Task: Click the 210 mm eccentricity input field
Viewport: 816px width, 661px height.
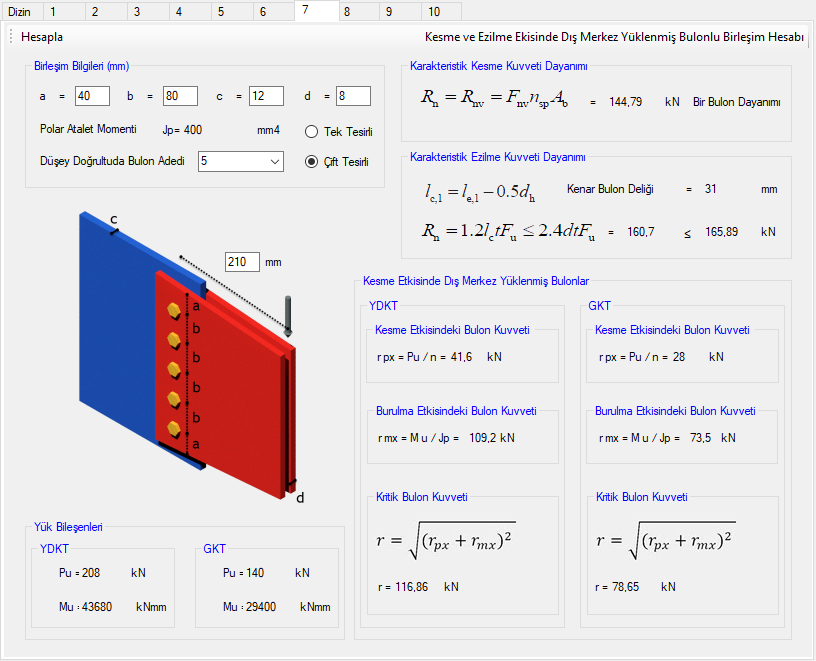Action: coord(242,262)
